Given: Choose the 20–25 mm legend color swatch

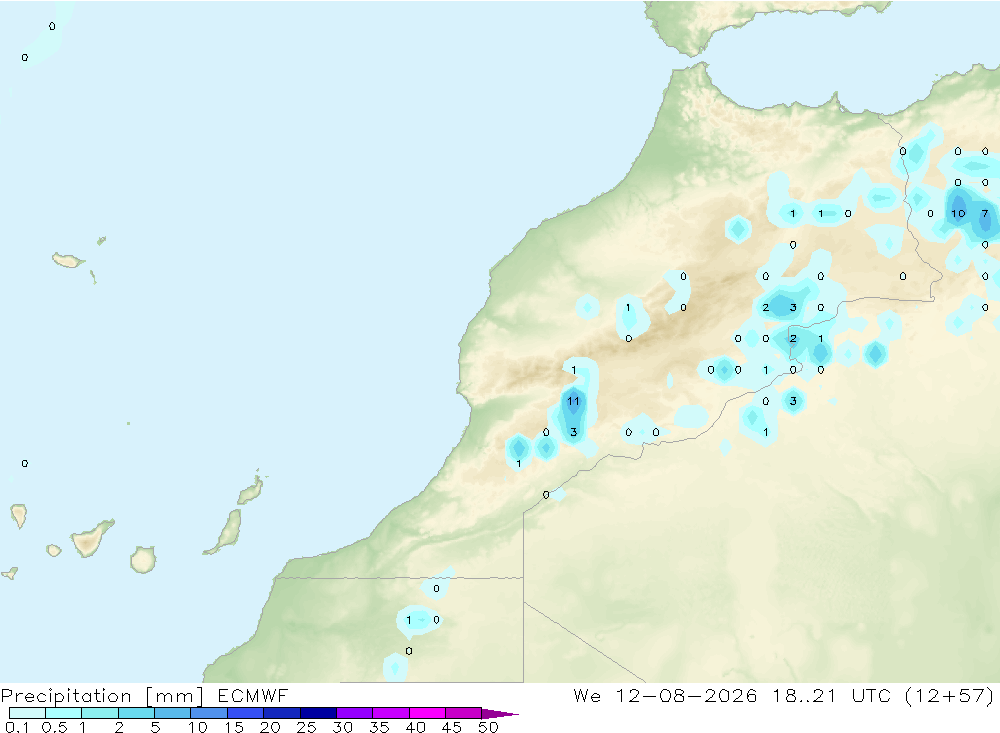Looking at the screenshot, I should coord(282,713).
